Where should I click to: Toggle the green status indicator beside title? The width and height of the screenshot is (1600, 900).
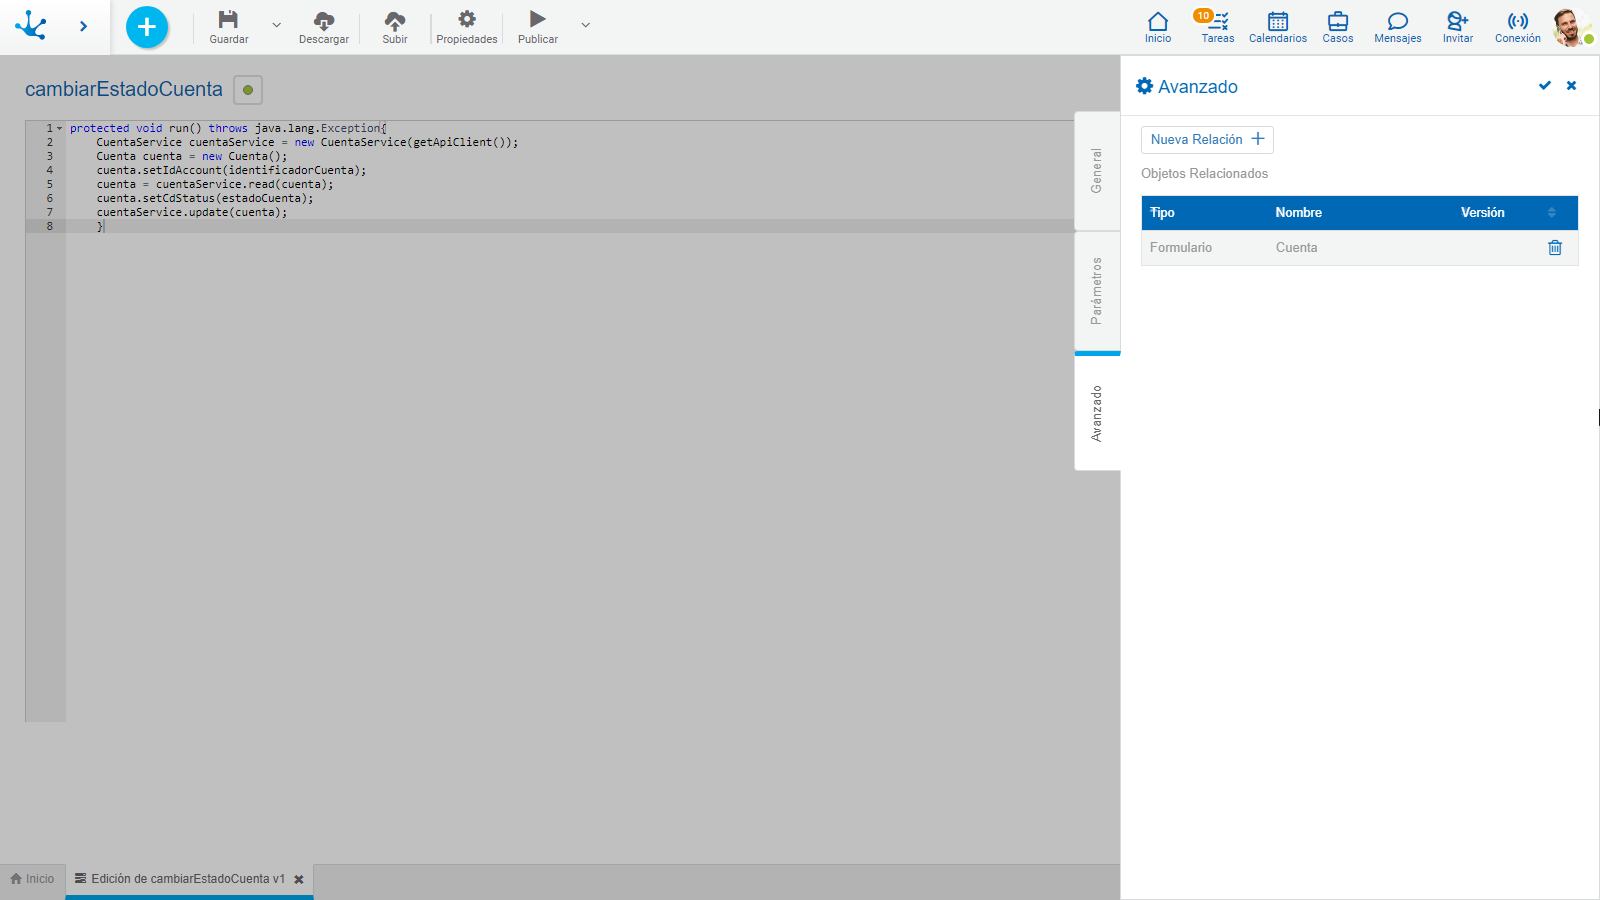pos(248,90)
